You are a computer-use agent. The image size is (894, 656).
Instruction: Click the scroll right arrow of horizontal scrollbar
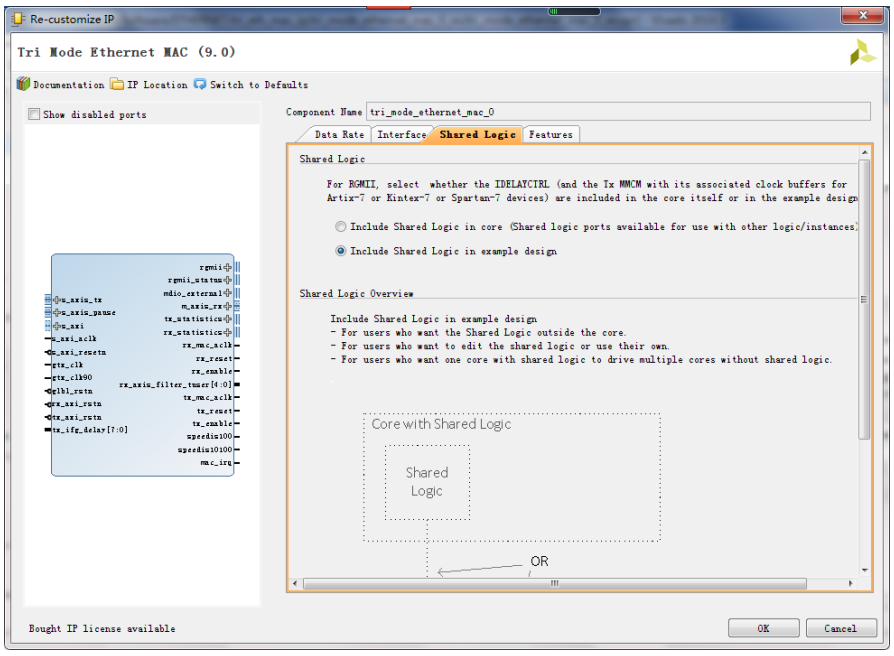point(851,583)
